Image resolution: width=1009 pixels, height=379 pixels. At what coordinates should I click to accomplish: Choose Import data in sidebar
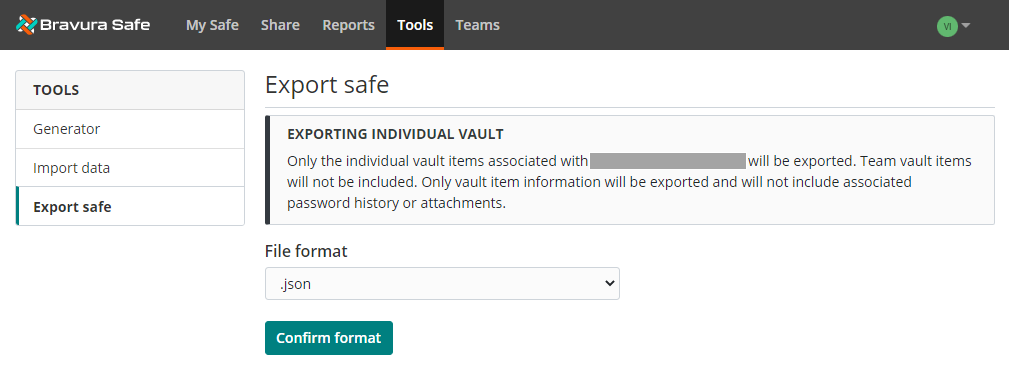pos(130,168)
